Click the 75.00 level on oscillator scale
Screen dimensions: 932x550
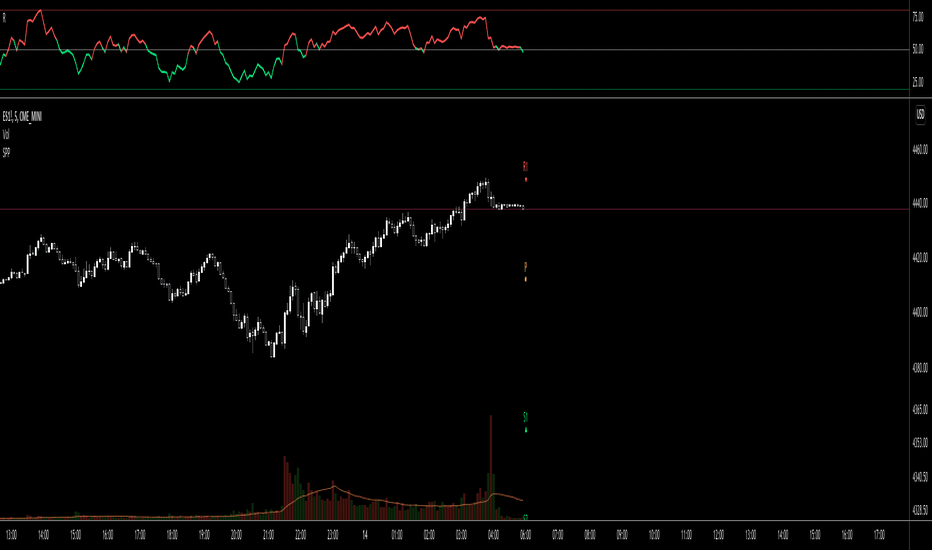click(x=918, y=18)
